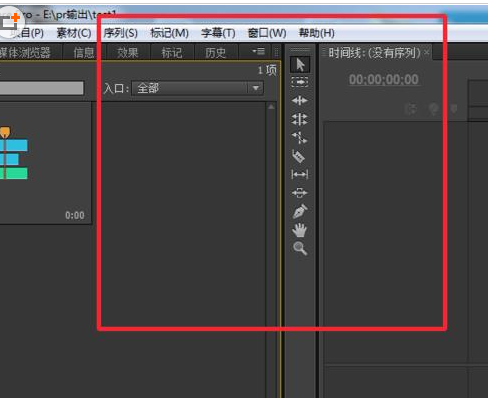
Task: Click the project search input field
Action: [x=42, y=88]
